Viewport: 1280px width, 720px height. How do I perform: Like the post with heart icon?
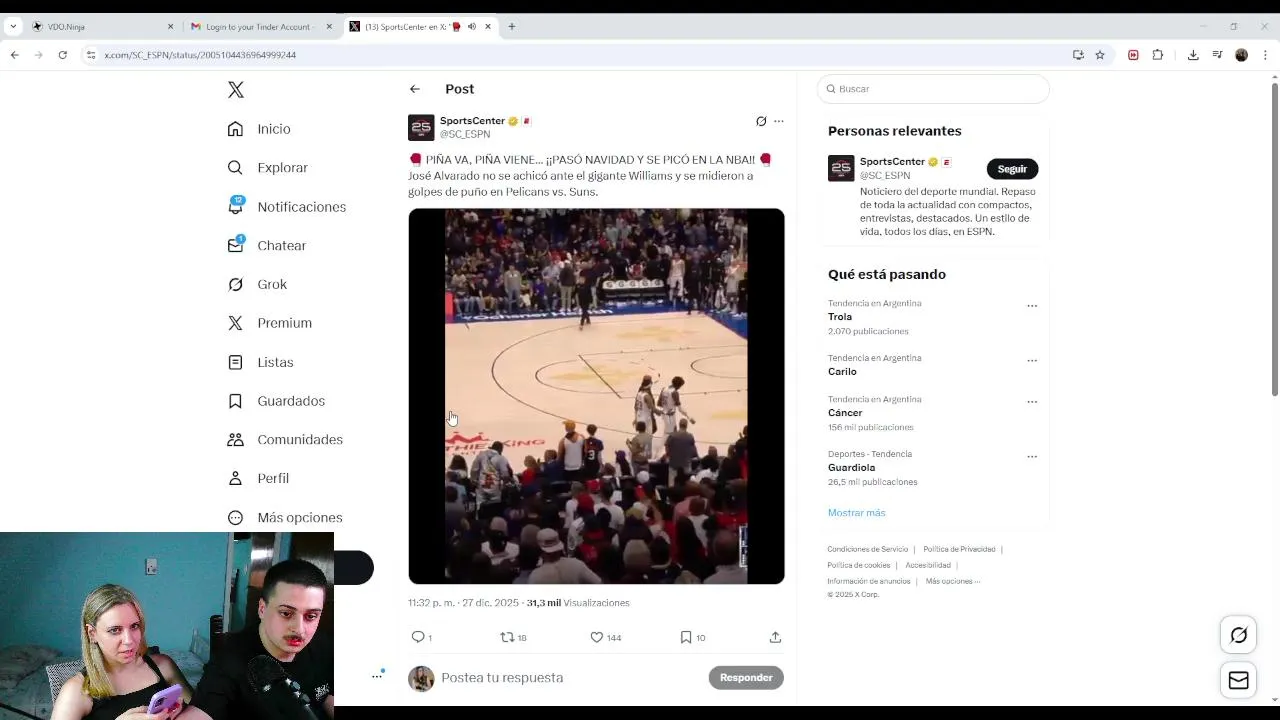click(x=596, y=637)
